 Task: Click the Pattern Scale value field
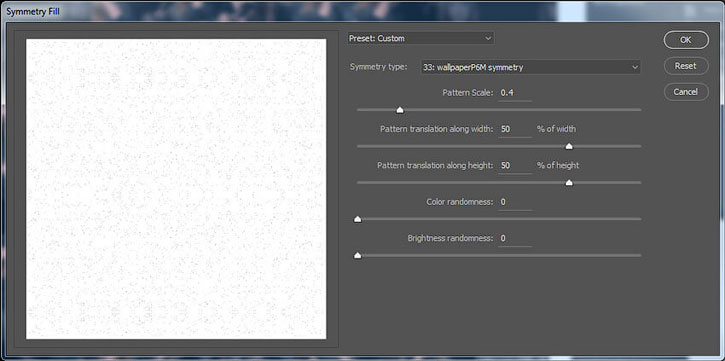pos(515,93)
